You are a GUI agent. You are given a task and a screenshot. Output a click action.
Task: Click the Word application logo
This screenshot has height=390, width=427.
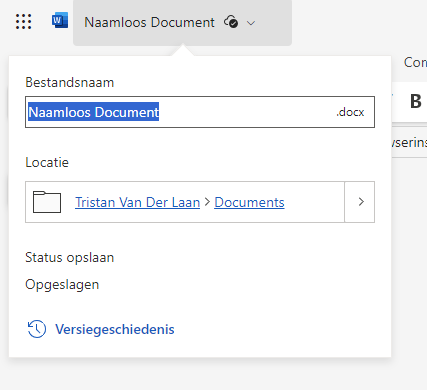click(60, 21)
